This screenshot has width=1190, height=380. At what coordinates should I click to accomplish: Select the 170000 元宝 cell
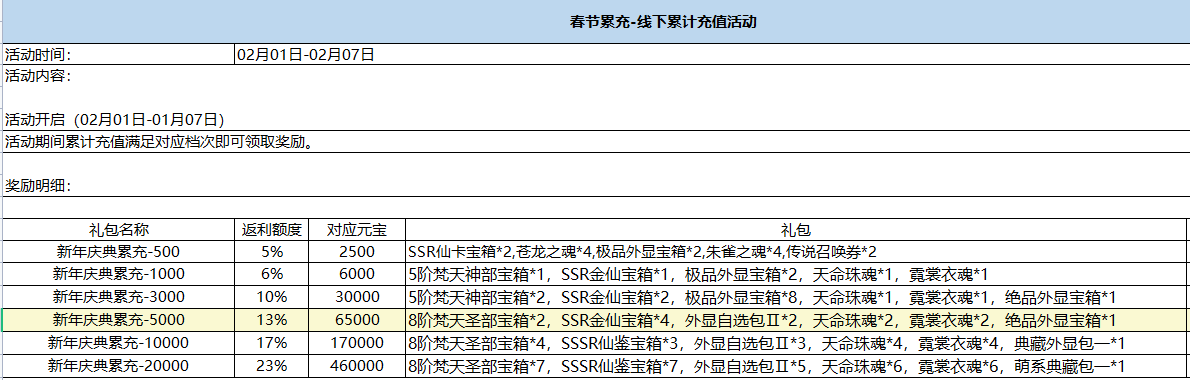tap(357, 342)
